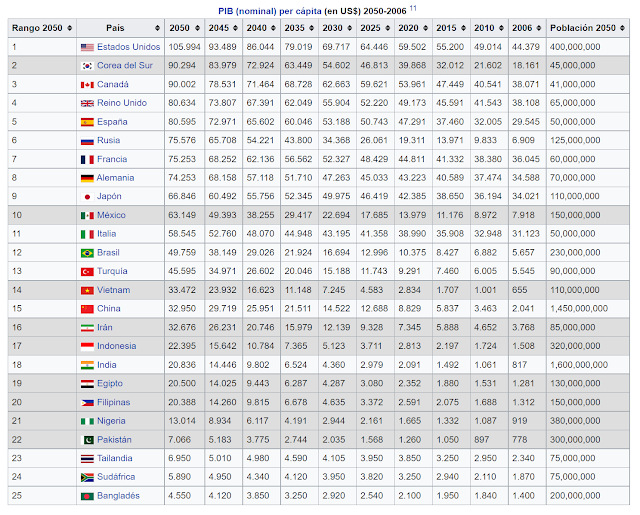The image size is (640, 515).
Task: Click the Indonesia flag icon
Action: pyautogui.click(x=87, y=346)
